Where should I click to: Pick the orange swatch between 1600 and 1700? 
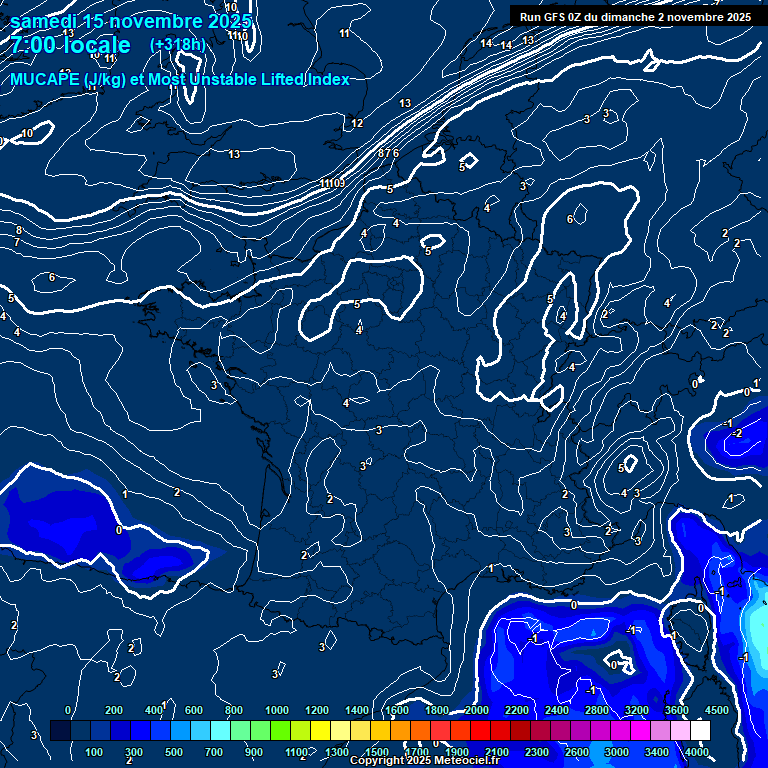pyautogui.click(x=400, y=730)
